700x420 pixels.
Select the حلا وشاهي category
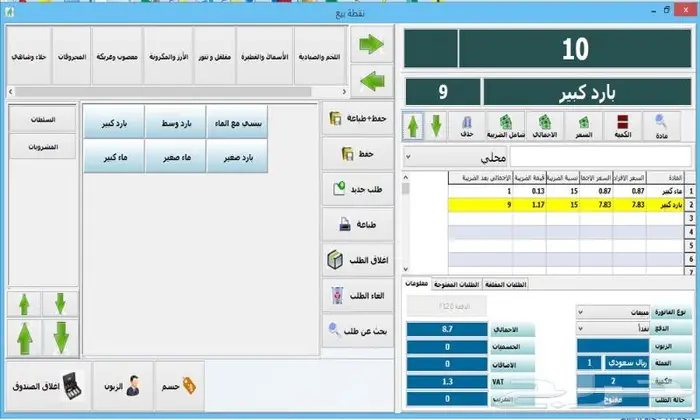point(29,56)
